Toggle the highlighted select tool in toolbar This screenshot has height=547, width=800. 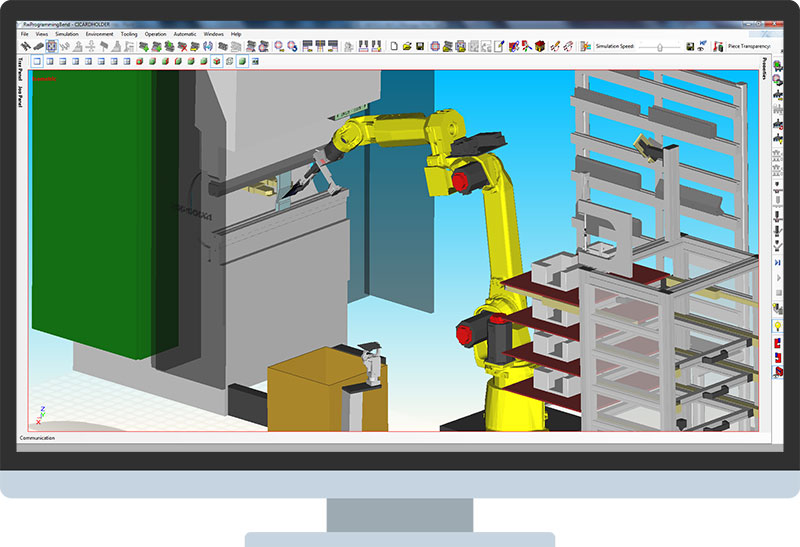click(x=52, y=46)
